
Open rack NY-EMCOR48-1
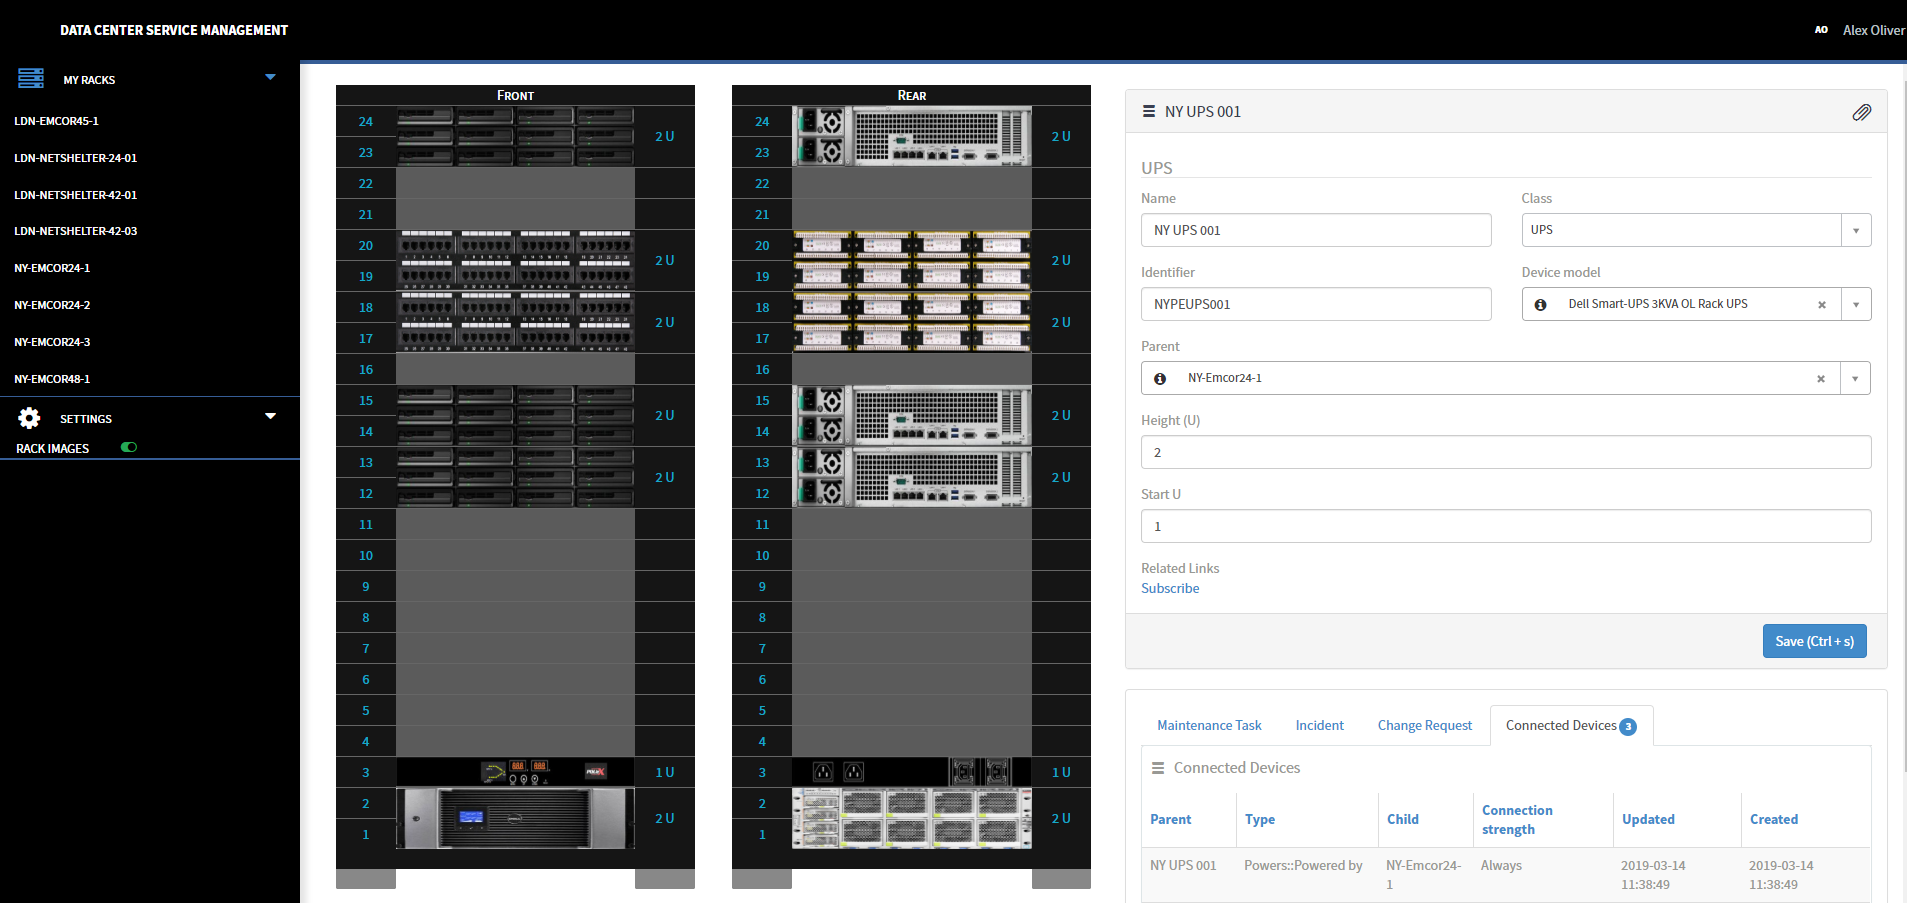click(52, 379)
